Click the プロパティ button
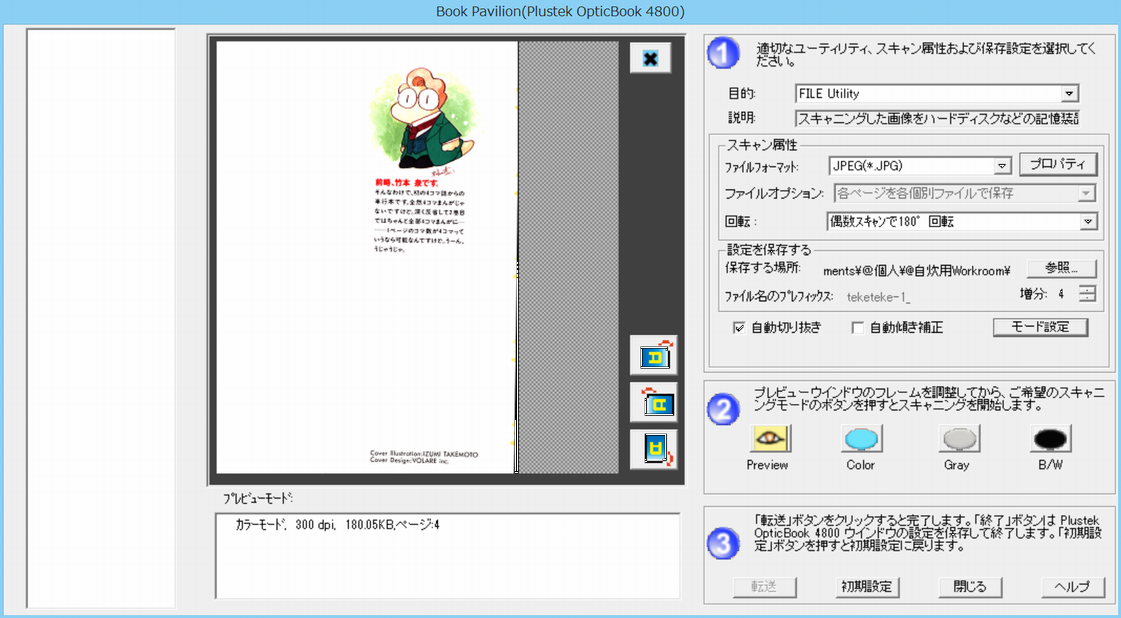 (1057, 164)
